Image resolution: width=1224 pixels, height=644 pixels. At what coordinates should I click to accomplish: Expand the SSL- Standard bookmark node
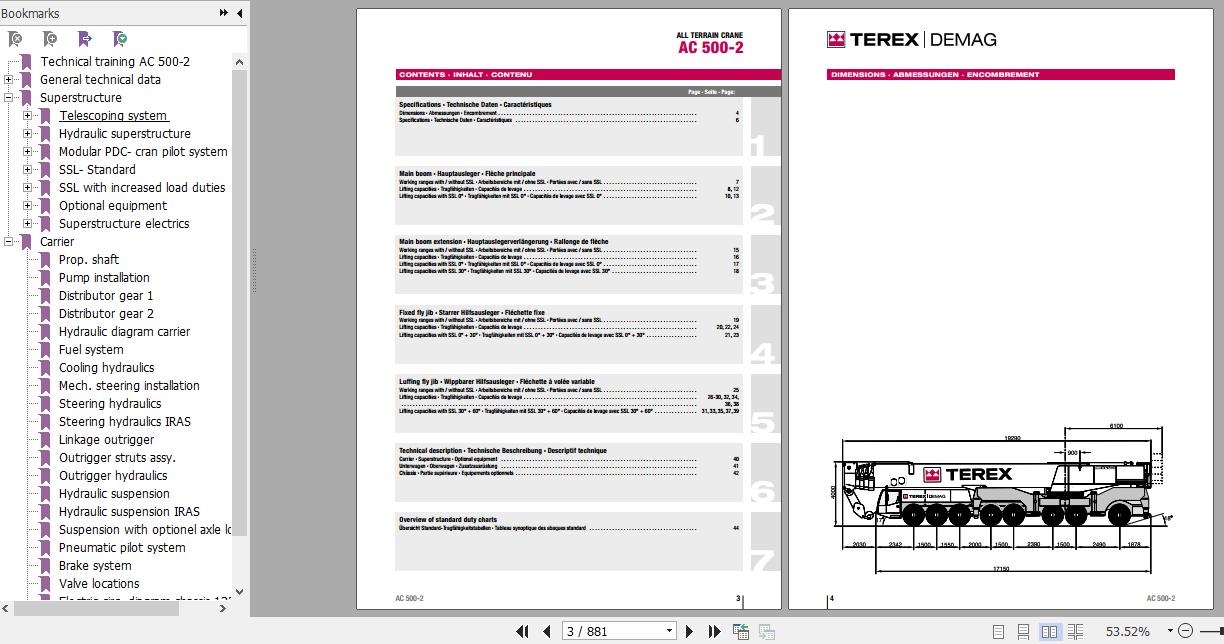pos(26,169)
